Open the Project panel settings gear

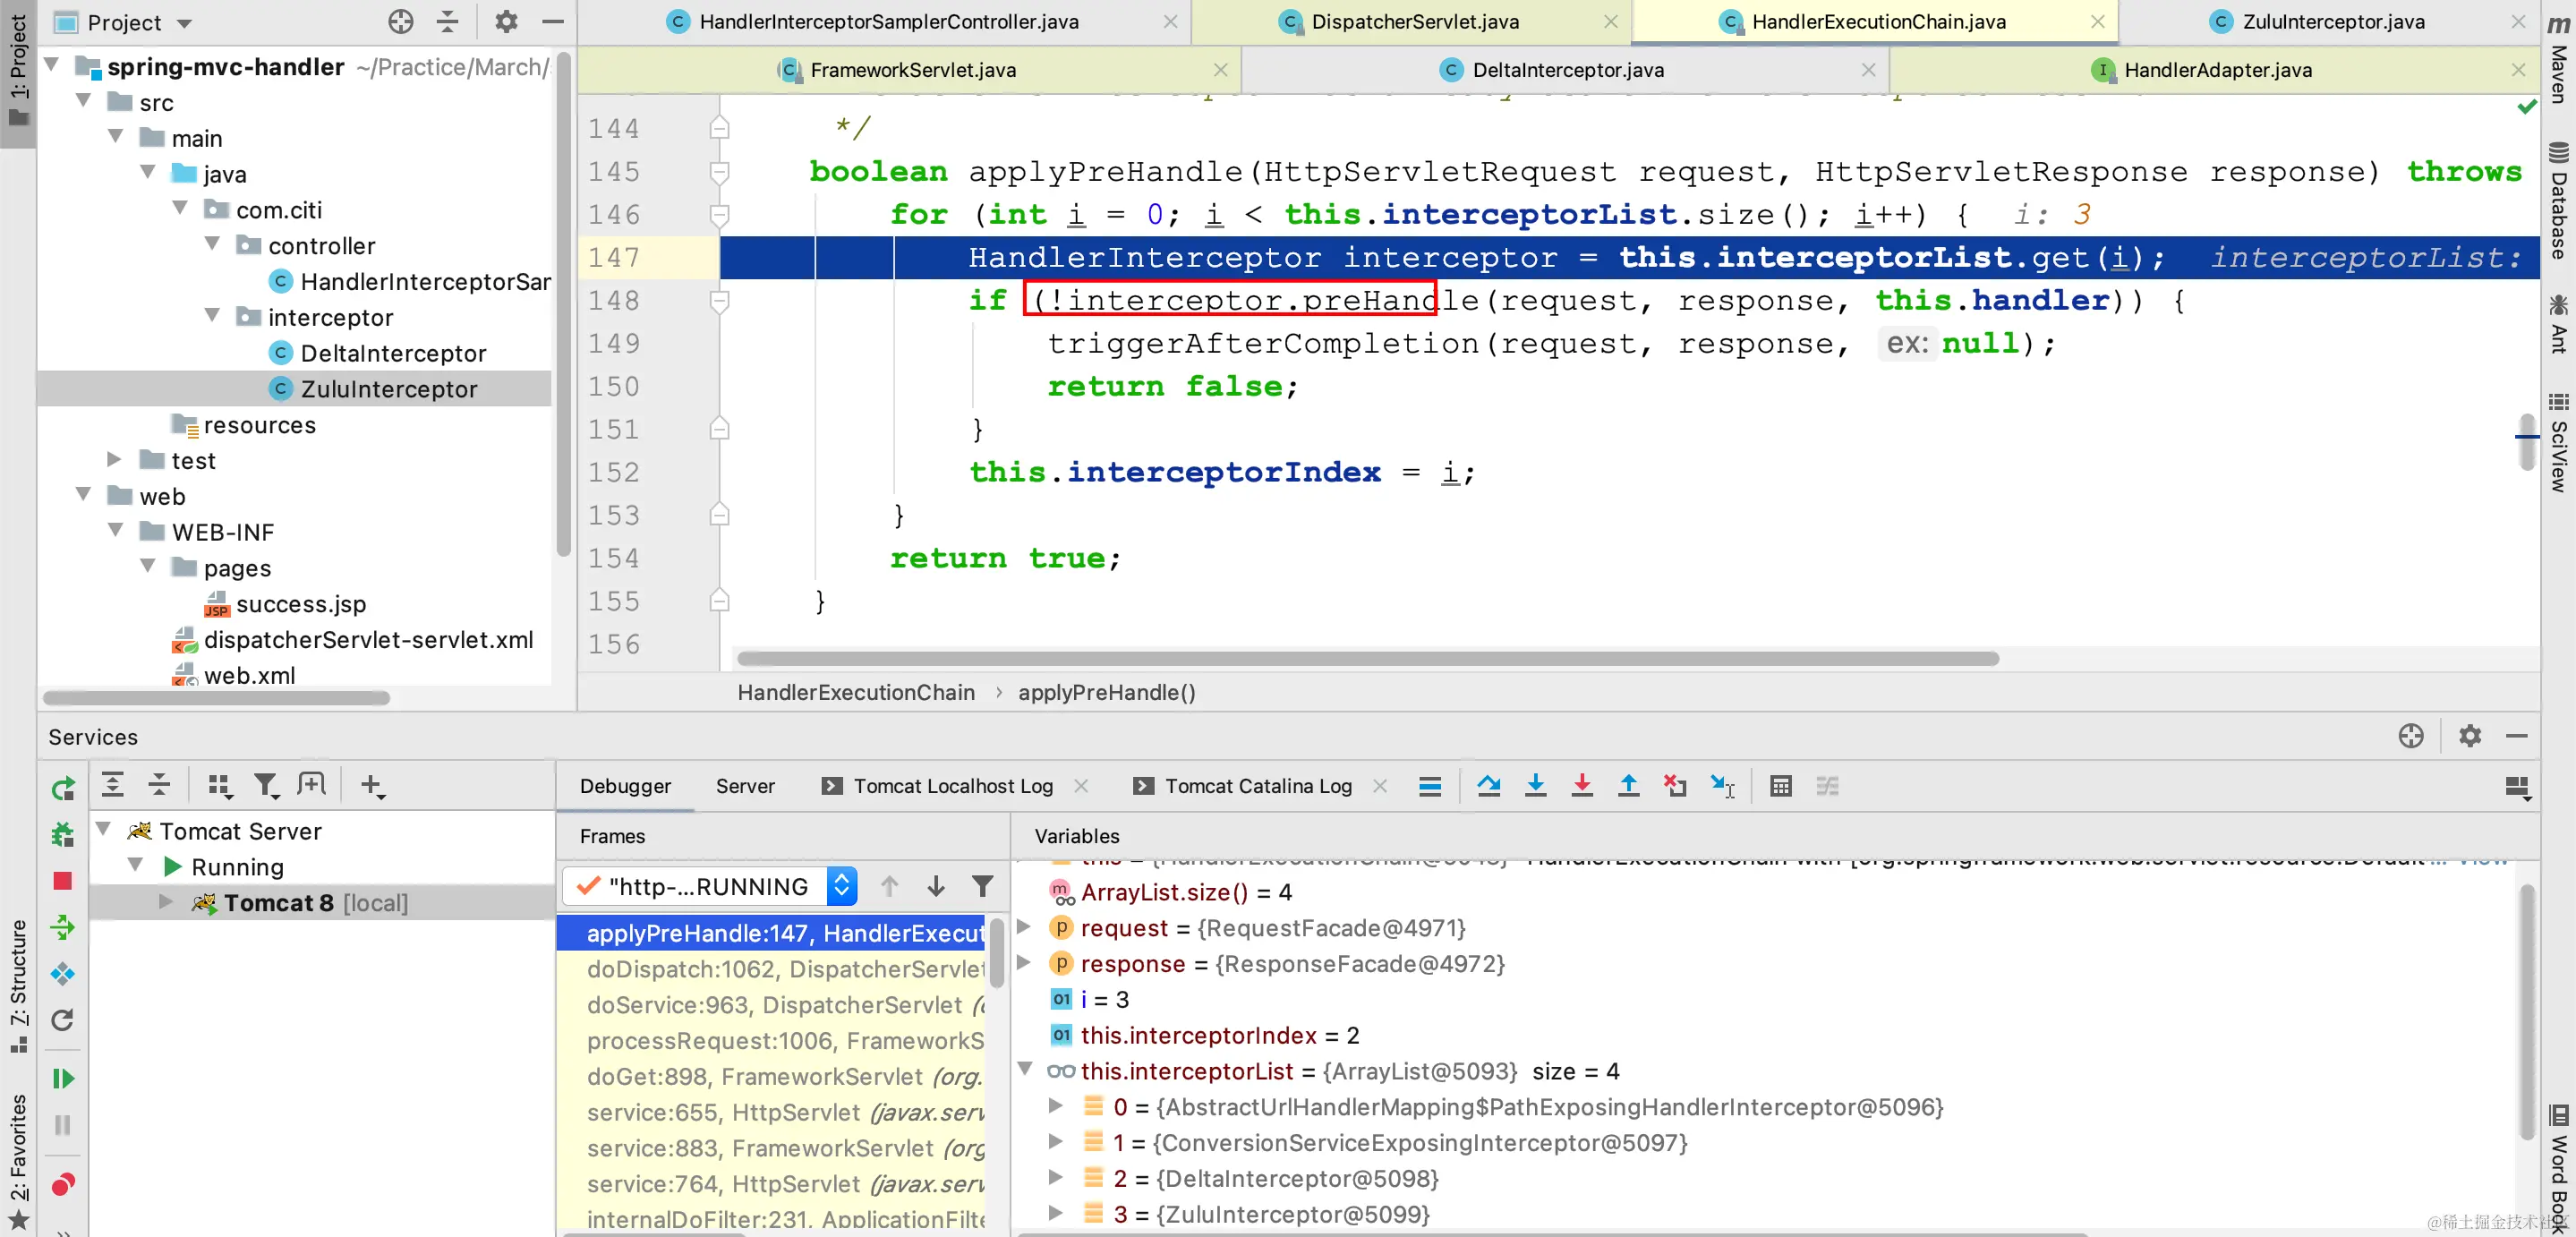[507, 21]
